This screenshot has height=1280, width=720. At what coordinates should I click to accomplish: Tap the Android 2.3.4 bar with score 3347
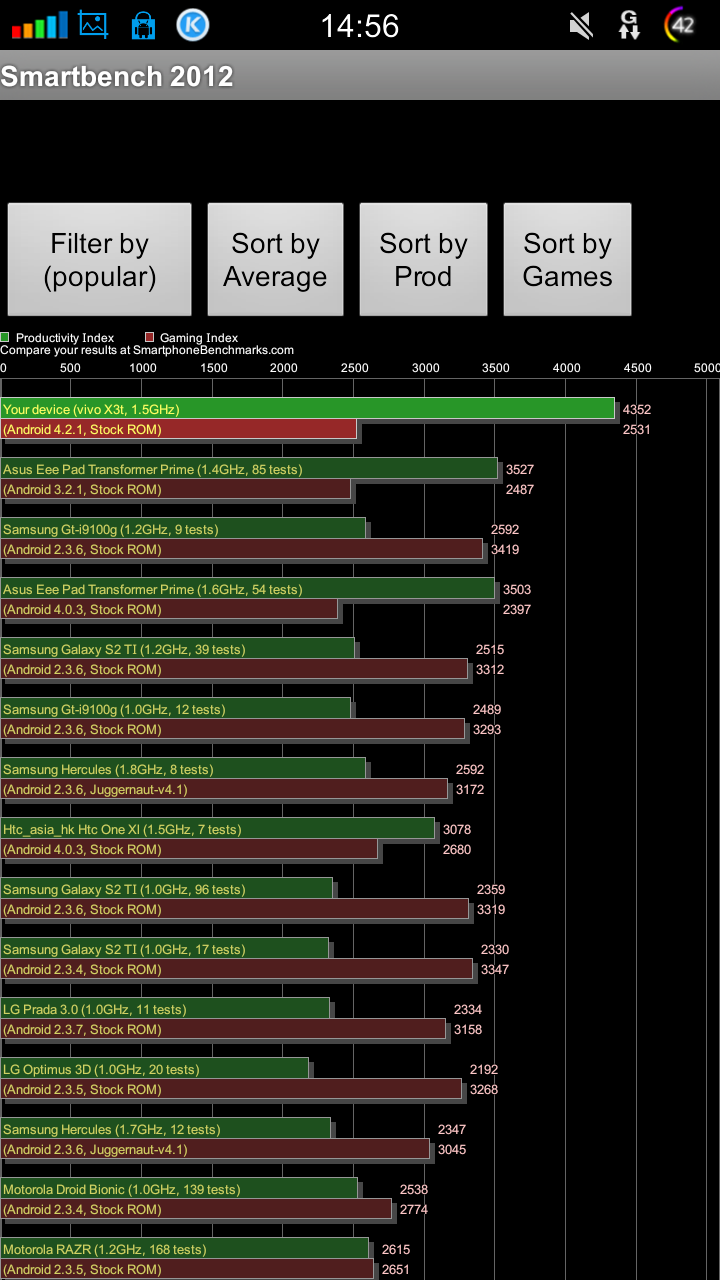click(237, 969)
